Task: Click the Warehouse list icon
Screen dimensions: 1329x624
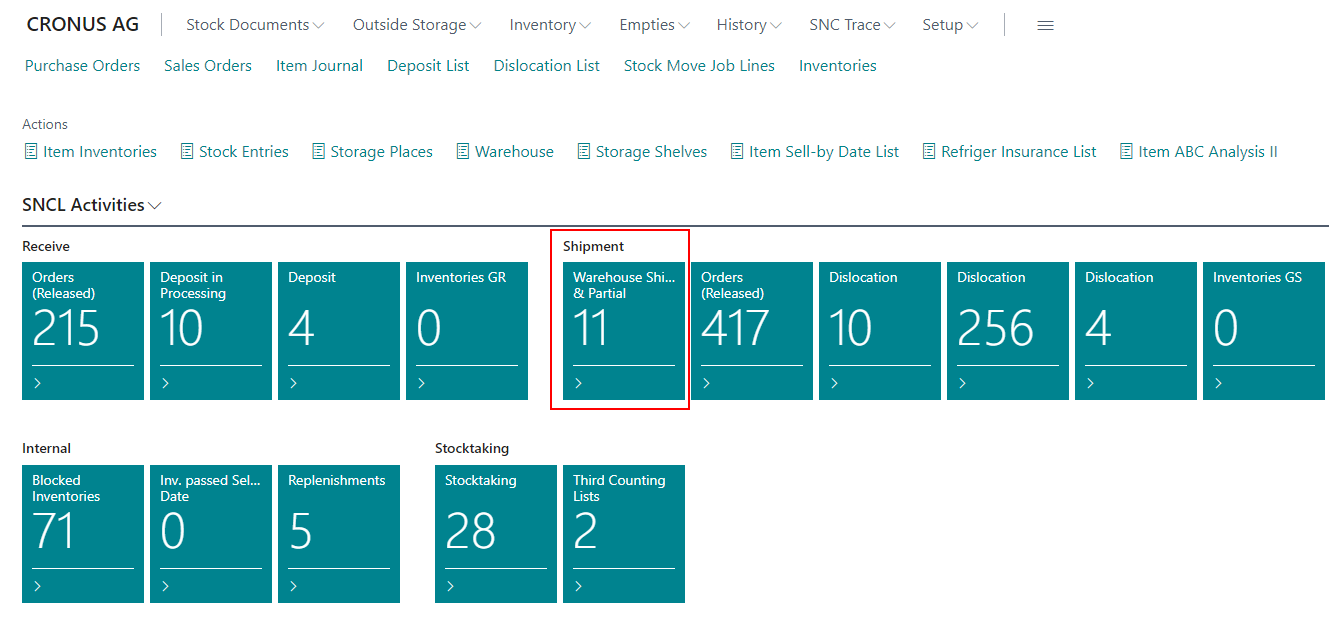Action: tap(462, 152)
